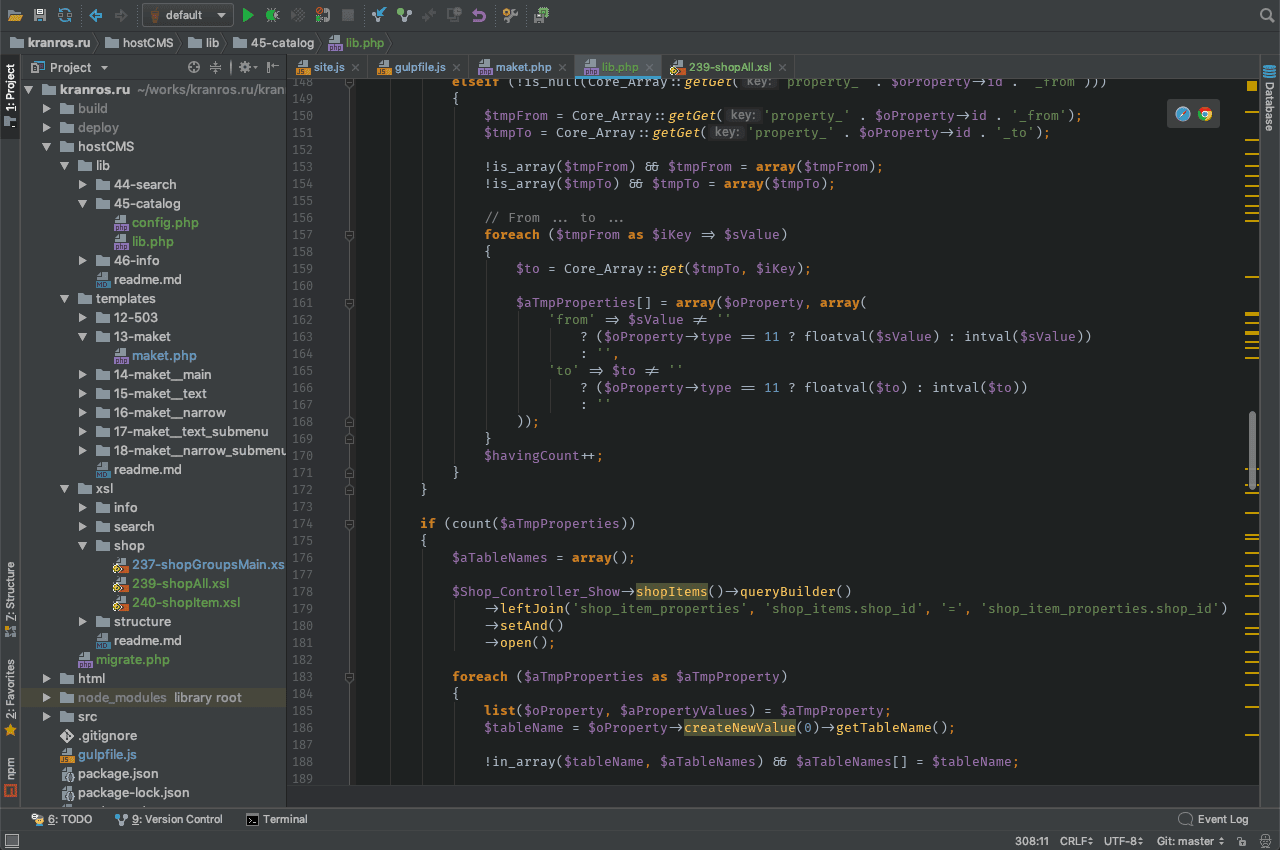Click the Stop square icon
The width and height of the screenshot is (1280, 850).
click(348, 15)
